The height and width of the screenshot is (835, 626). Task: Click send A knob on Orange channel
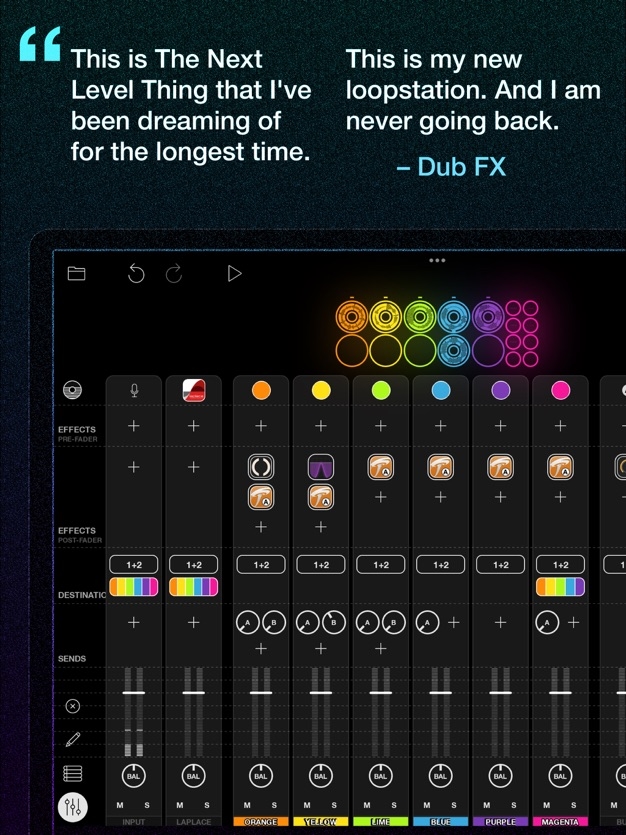coord(248,622)
